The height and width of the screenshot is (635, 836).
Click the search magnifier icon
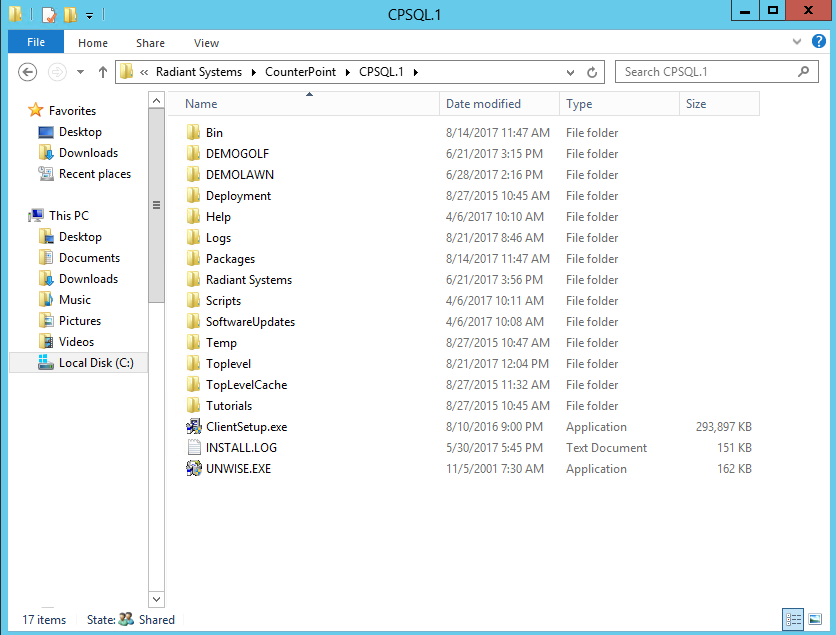pos(803,71)
